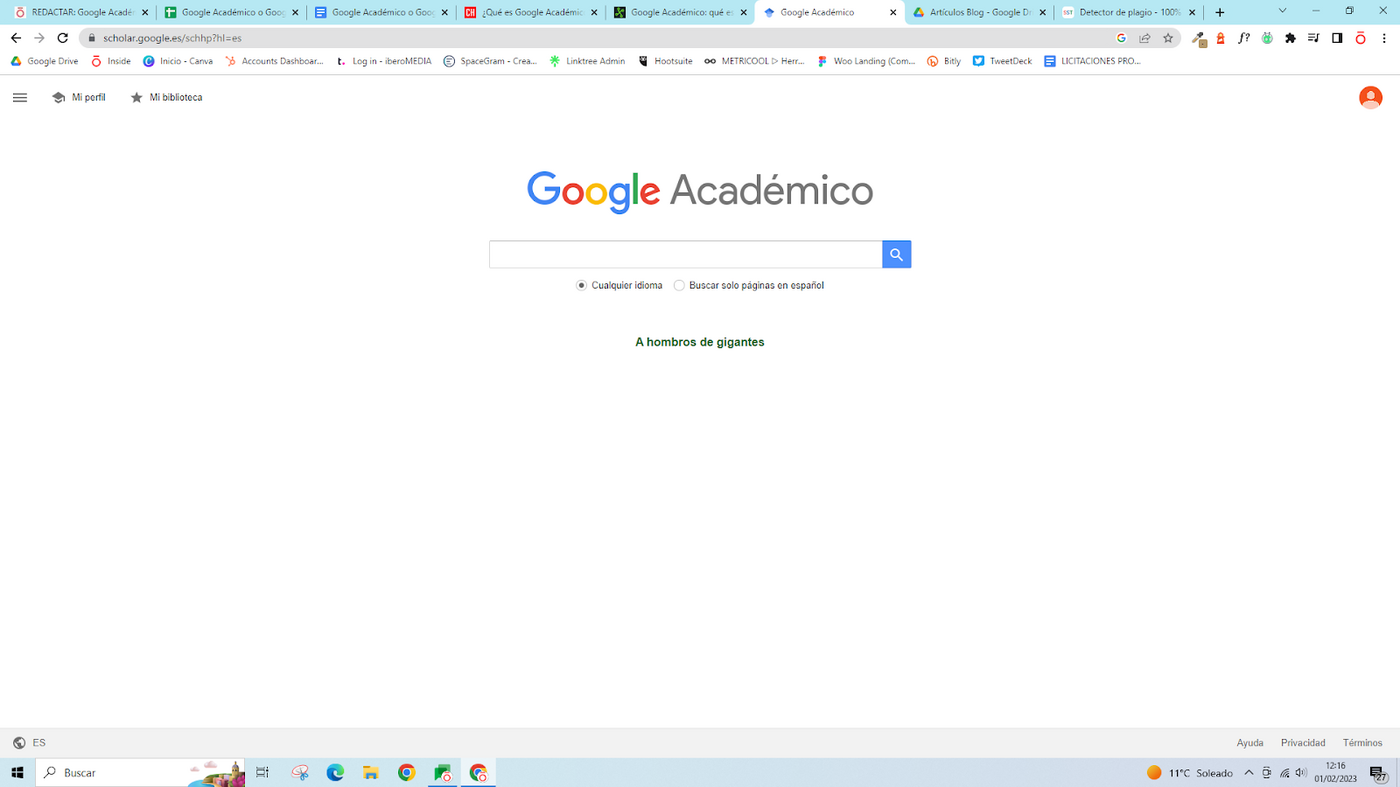The image size is (1400, 787).
Task: Click the taskbar Buscar search box
Action: point(141,773)
